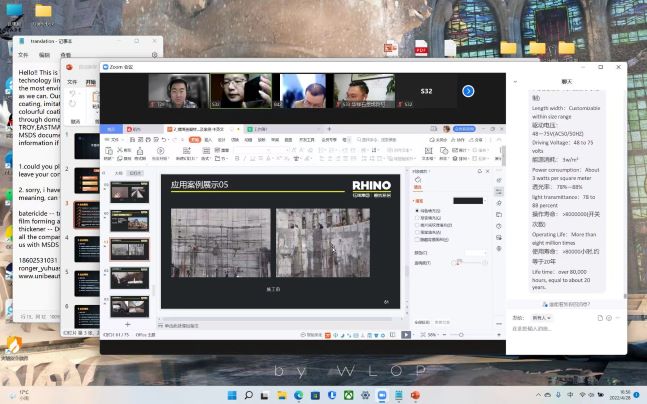Viewport: 647px width, 404px height.
Task: Click the file attachment icon in Zoom chat
Action: point(599,317)
